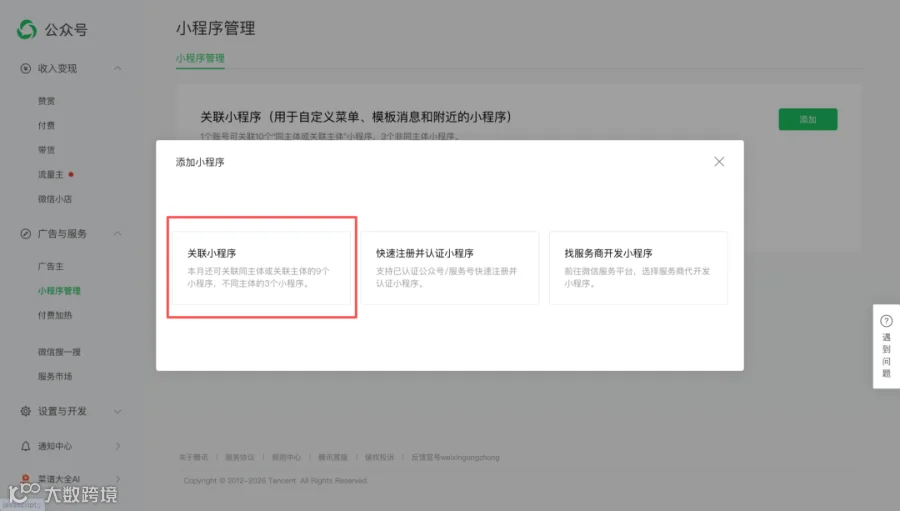Expand the 通知中心 arrow

click(118, 446)
